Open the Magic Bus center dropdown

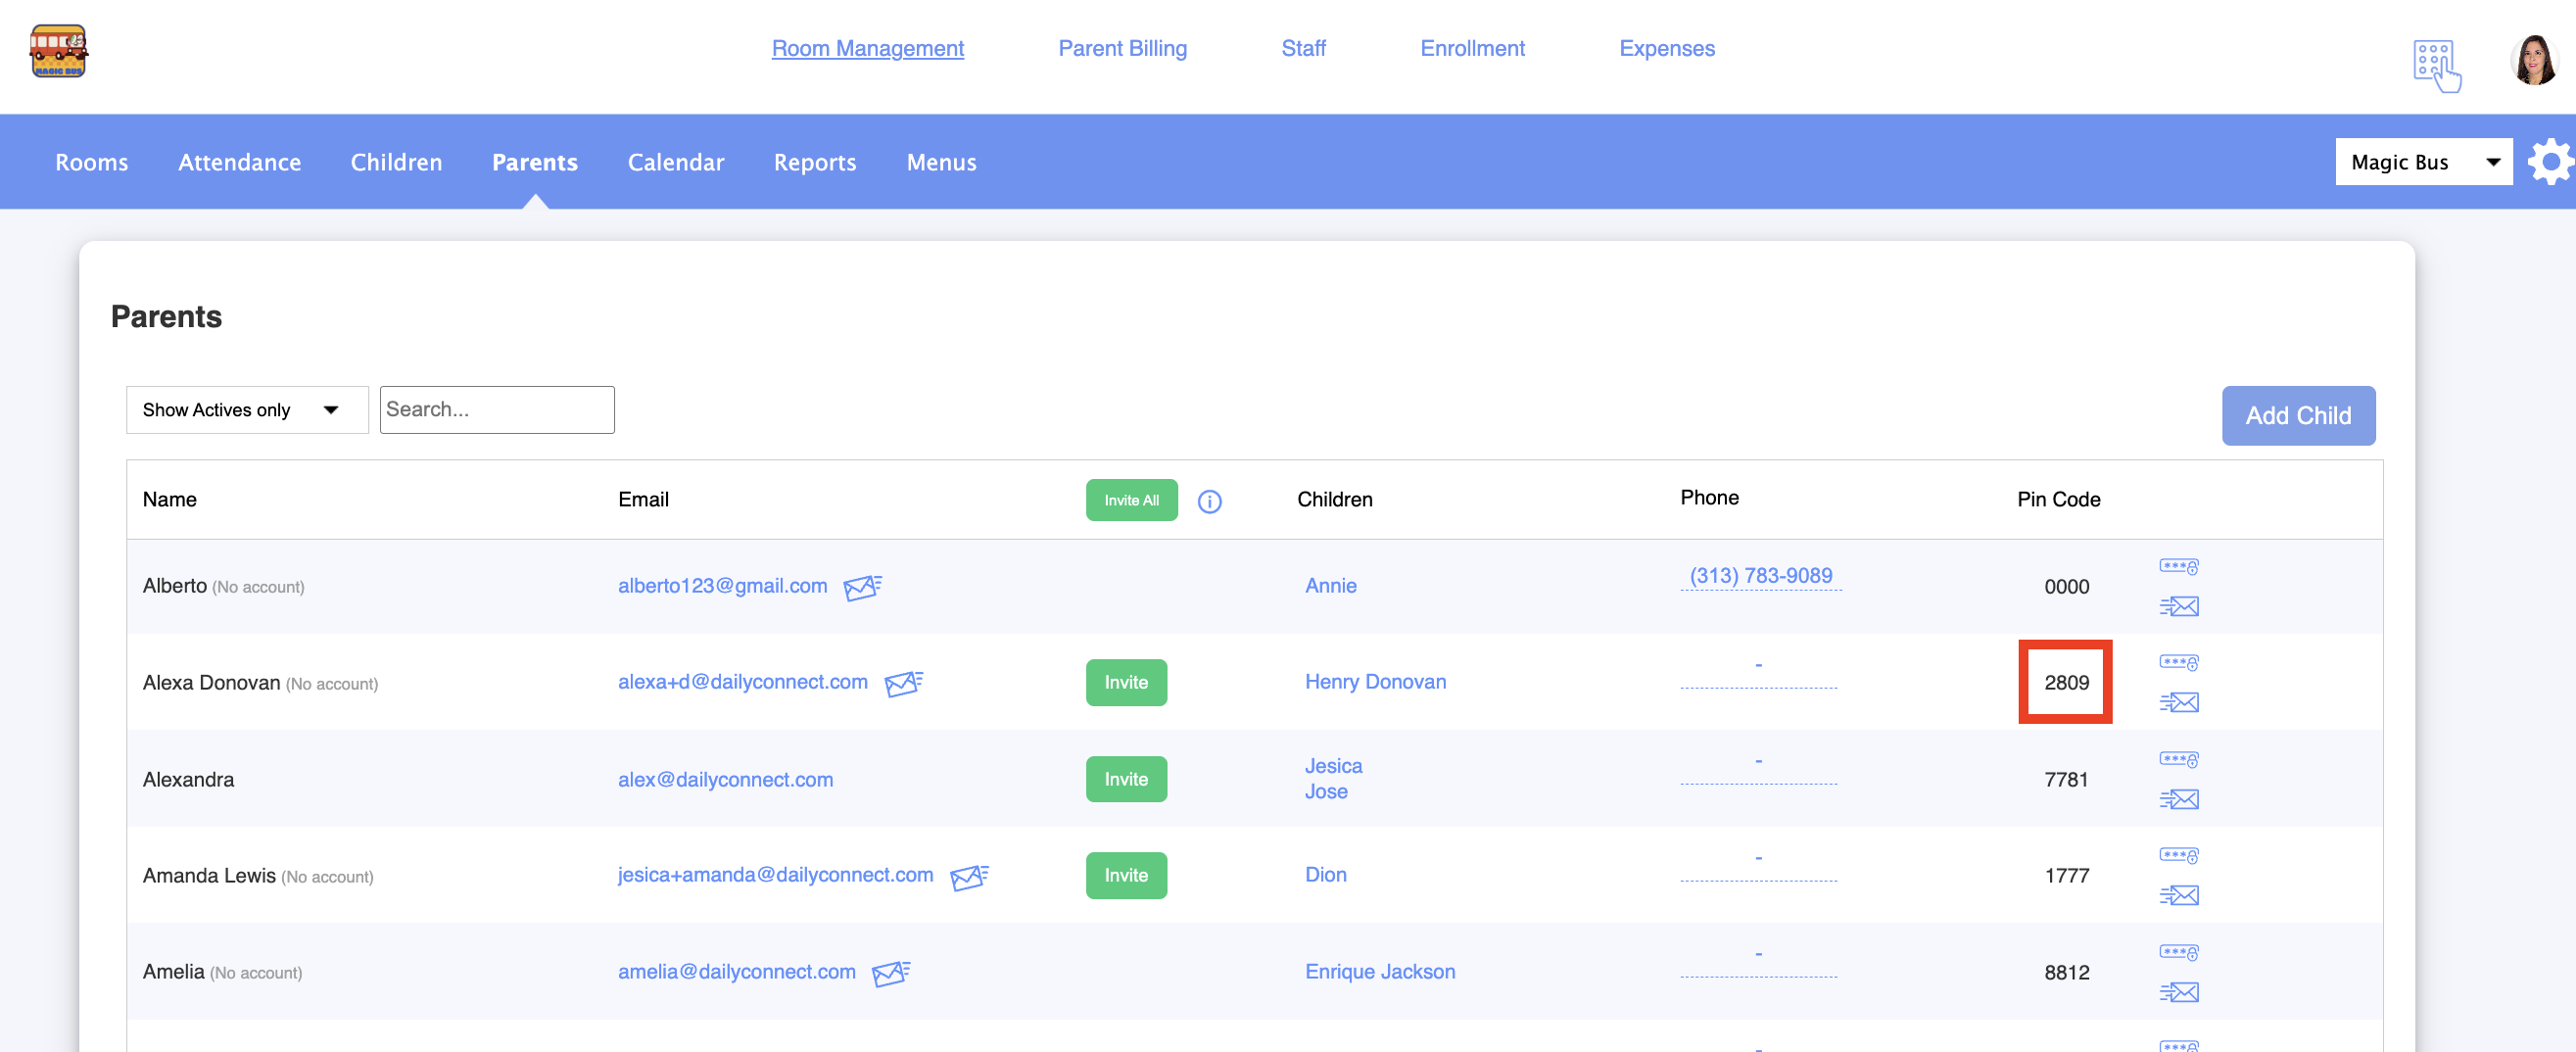(x=2423, y=162)
